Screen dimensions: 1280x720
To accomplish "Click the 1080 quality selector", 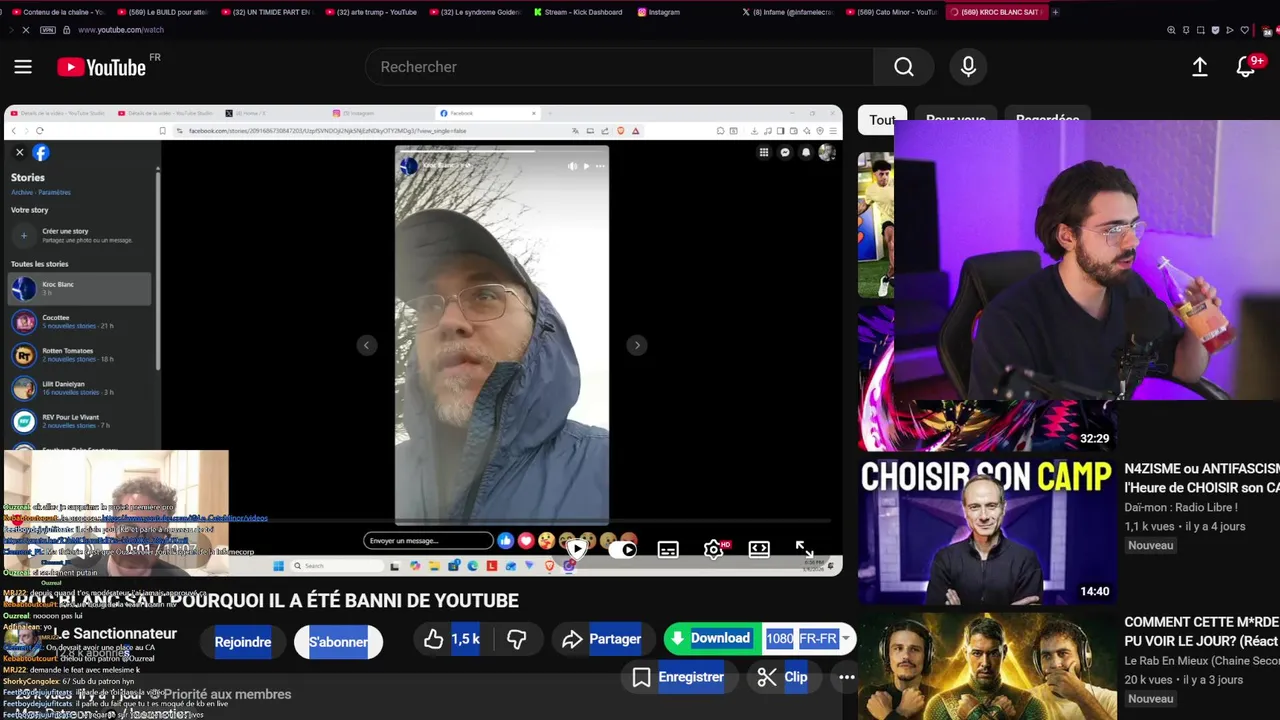I will 780,638.
